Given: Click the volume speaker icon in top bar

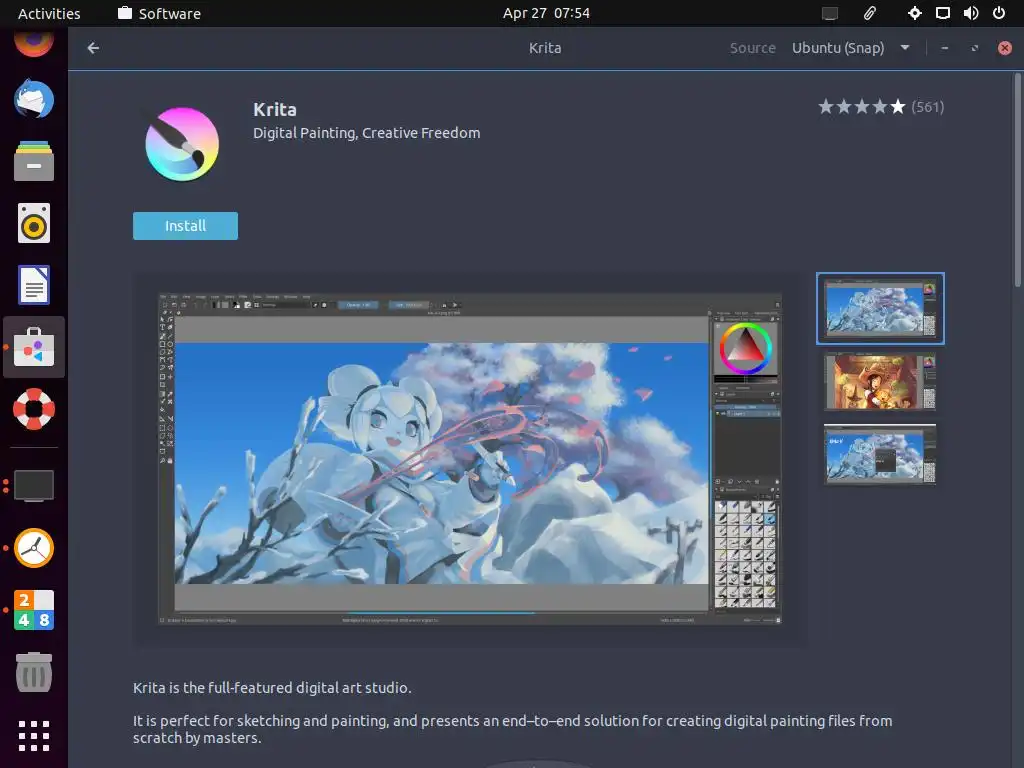Looking at the screenshot, I should [x=971, y=13].
